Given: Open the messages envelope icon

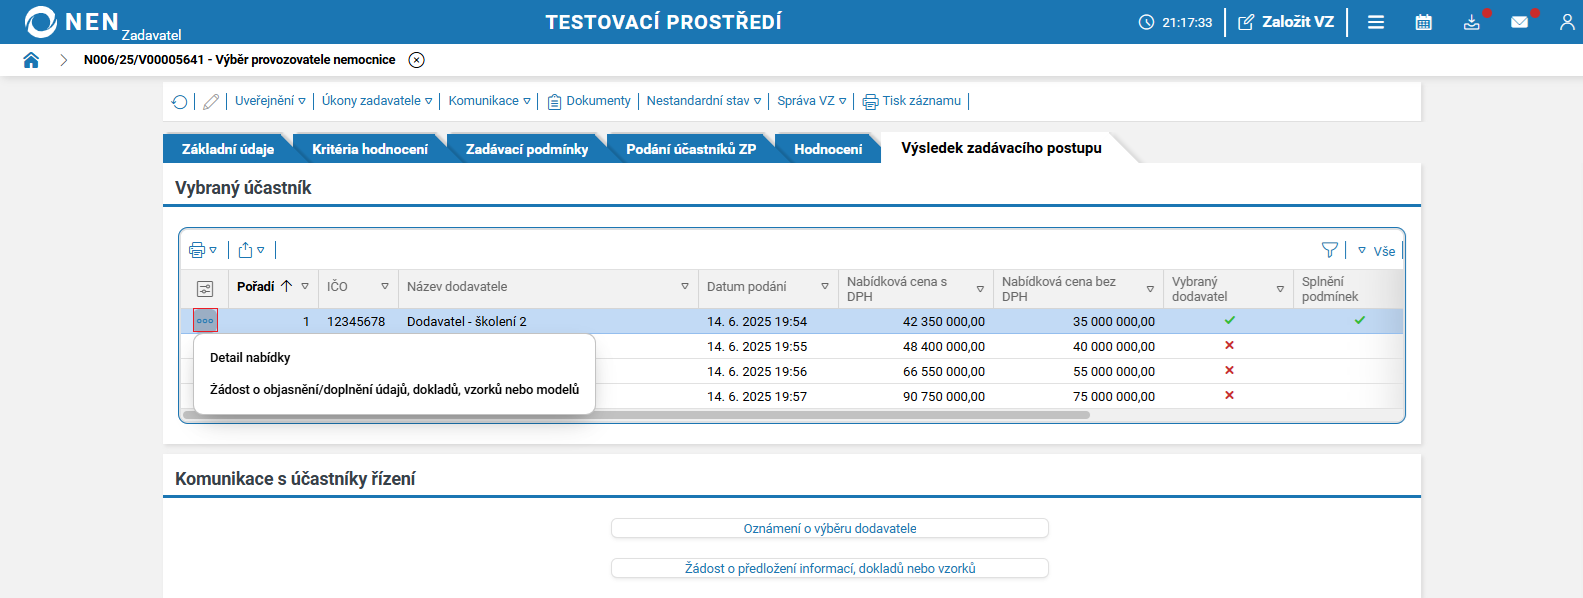Looking at the screenshot, I should (x=1520, y=22).
